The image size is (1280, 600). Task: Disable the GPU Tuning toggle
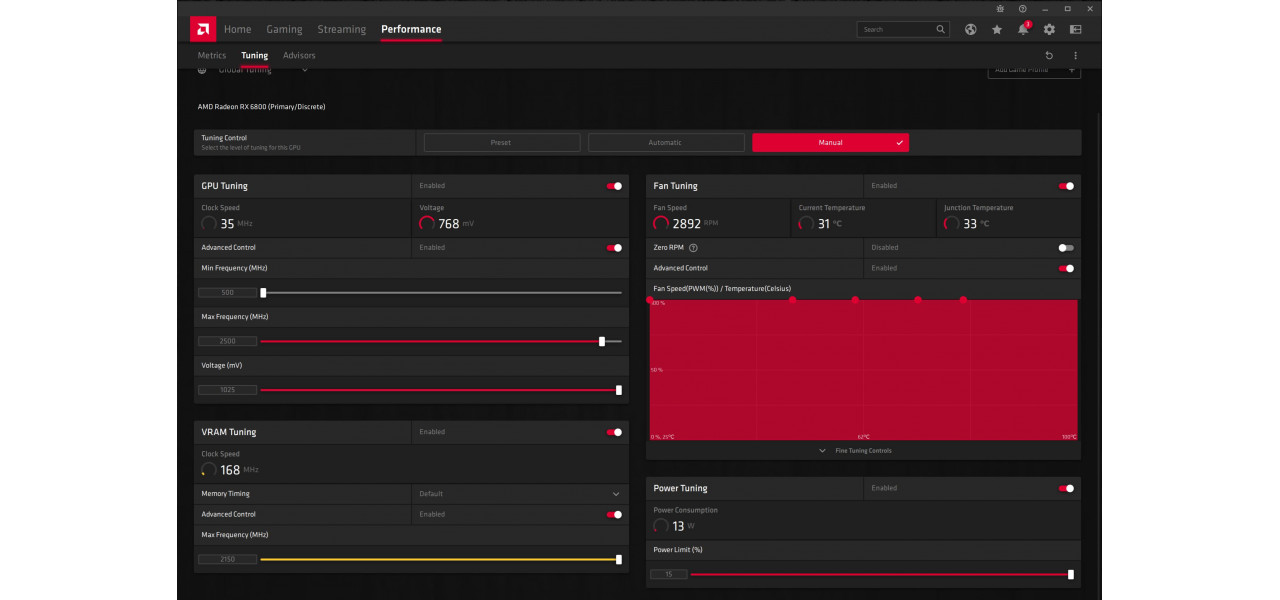click(x=614, y=186)
